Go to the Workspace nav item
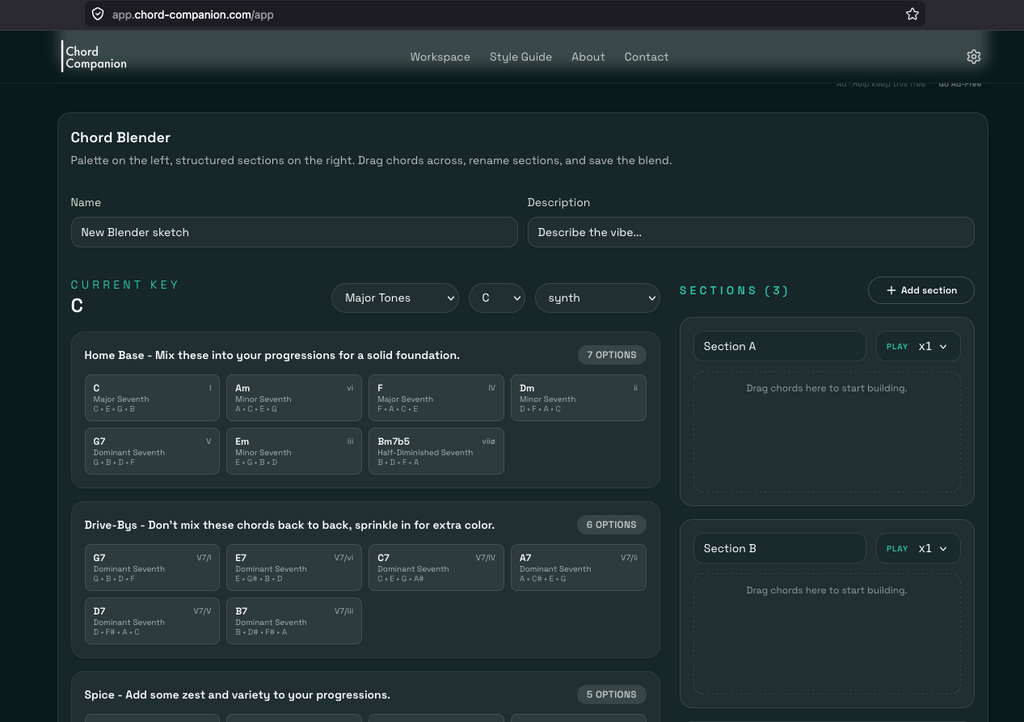The height and width of the screenshot is (722, 1024). click(440, 57)
